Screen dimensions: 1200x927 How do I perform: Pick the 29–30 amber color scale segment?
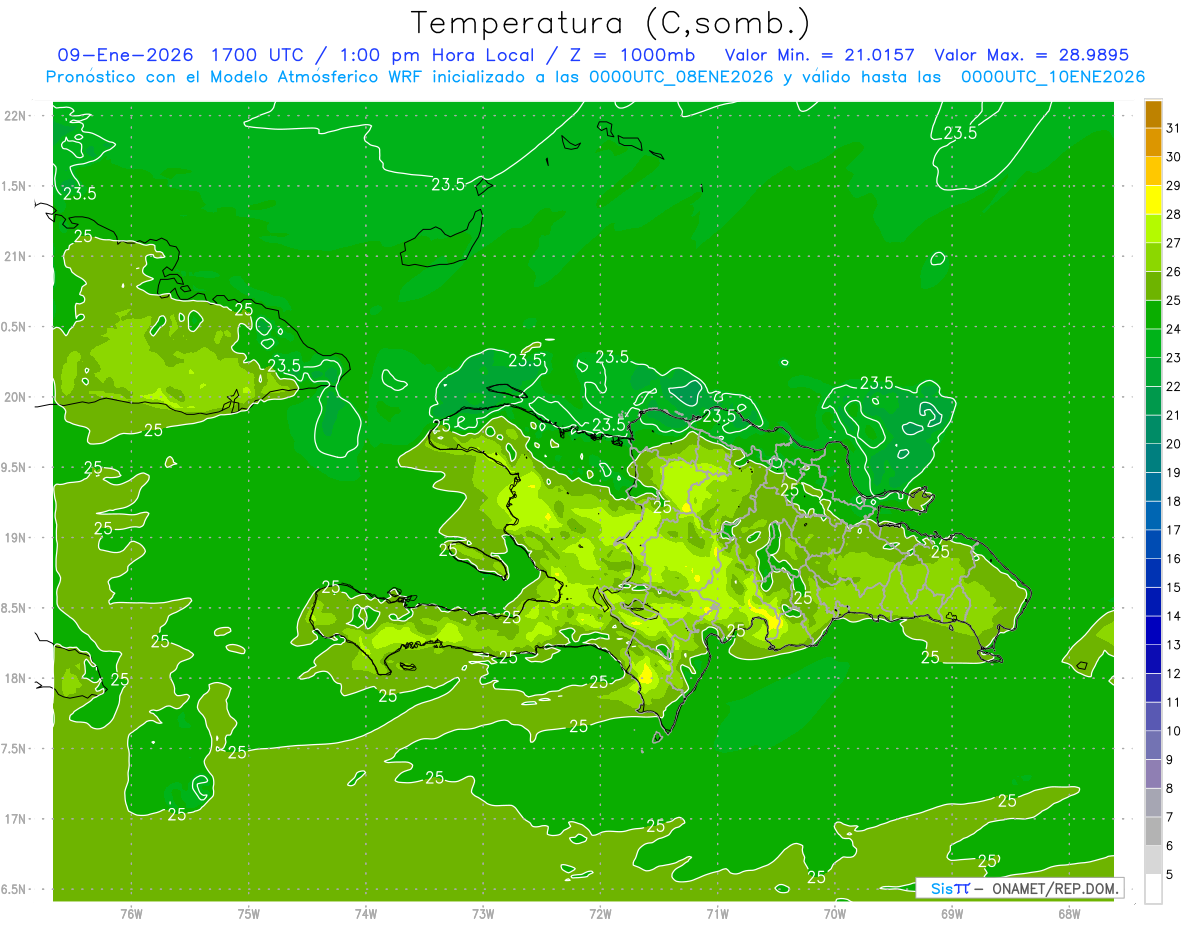tap(1153, 172)
